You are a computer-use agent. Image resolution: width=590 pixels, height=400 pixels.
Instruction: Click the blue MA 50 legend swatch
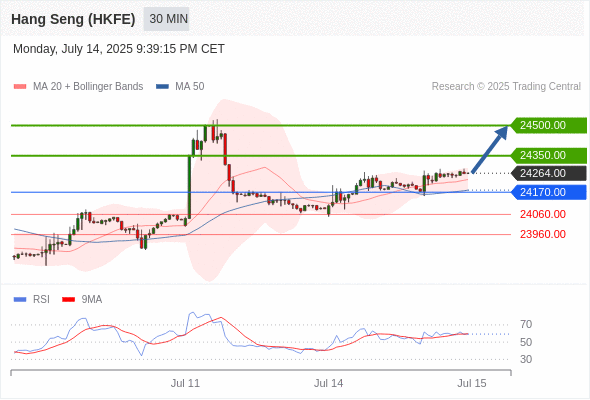162,87
